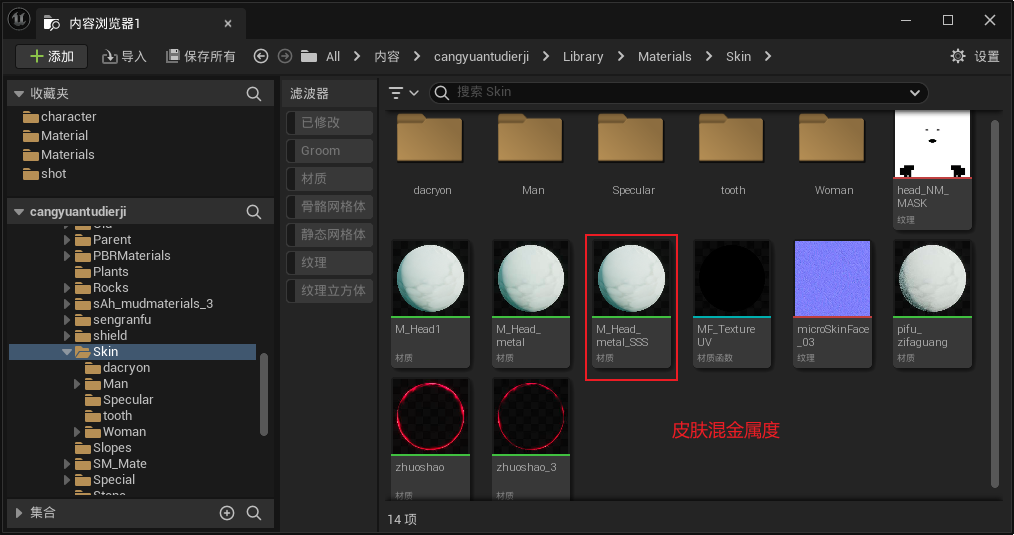The width and height of the screenshot is (1014, 535).
Task: Toggle the 已修改 (modified) filter
Action: [x=326, y=123]
